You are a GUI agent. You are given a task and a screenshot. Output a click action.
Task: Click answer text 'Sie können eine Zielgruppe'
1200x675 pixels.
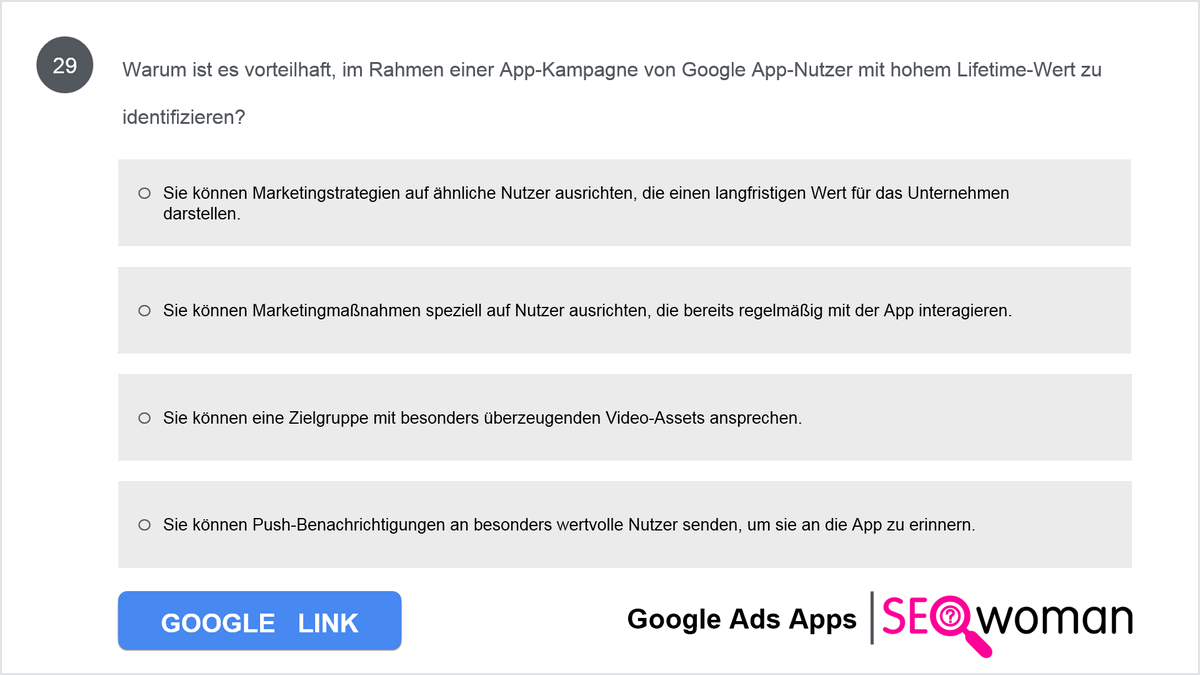pyautogui.click(x=483, y=418)
